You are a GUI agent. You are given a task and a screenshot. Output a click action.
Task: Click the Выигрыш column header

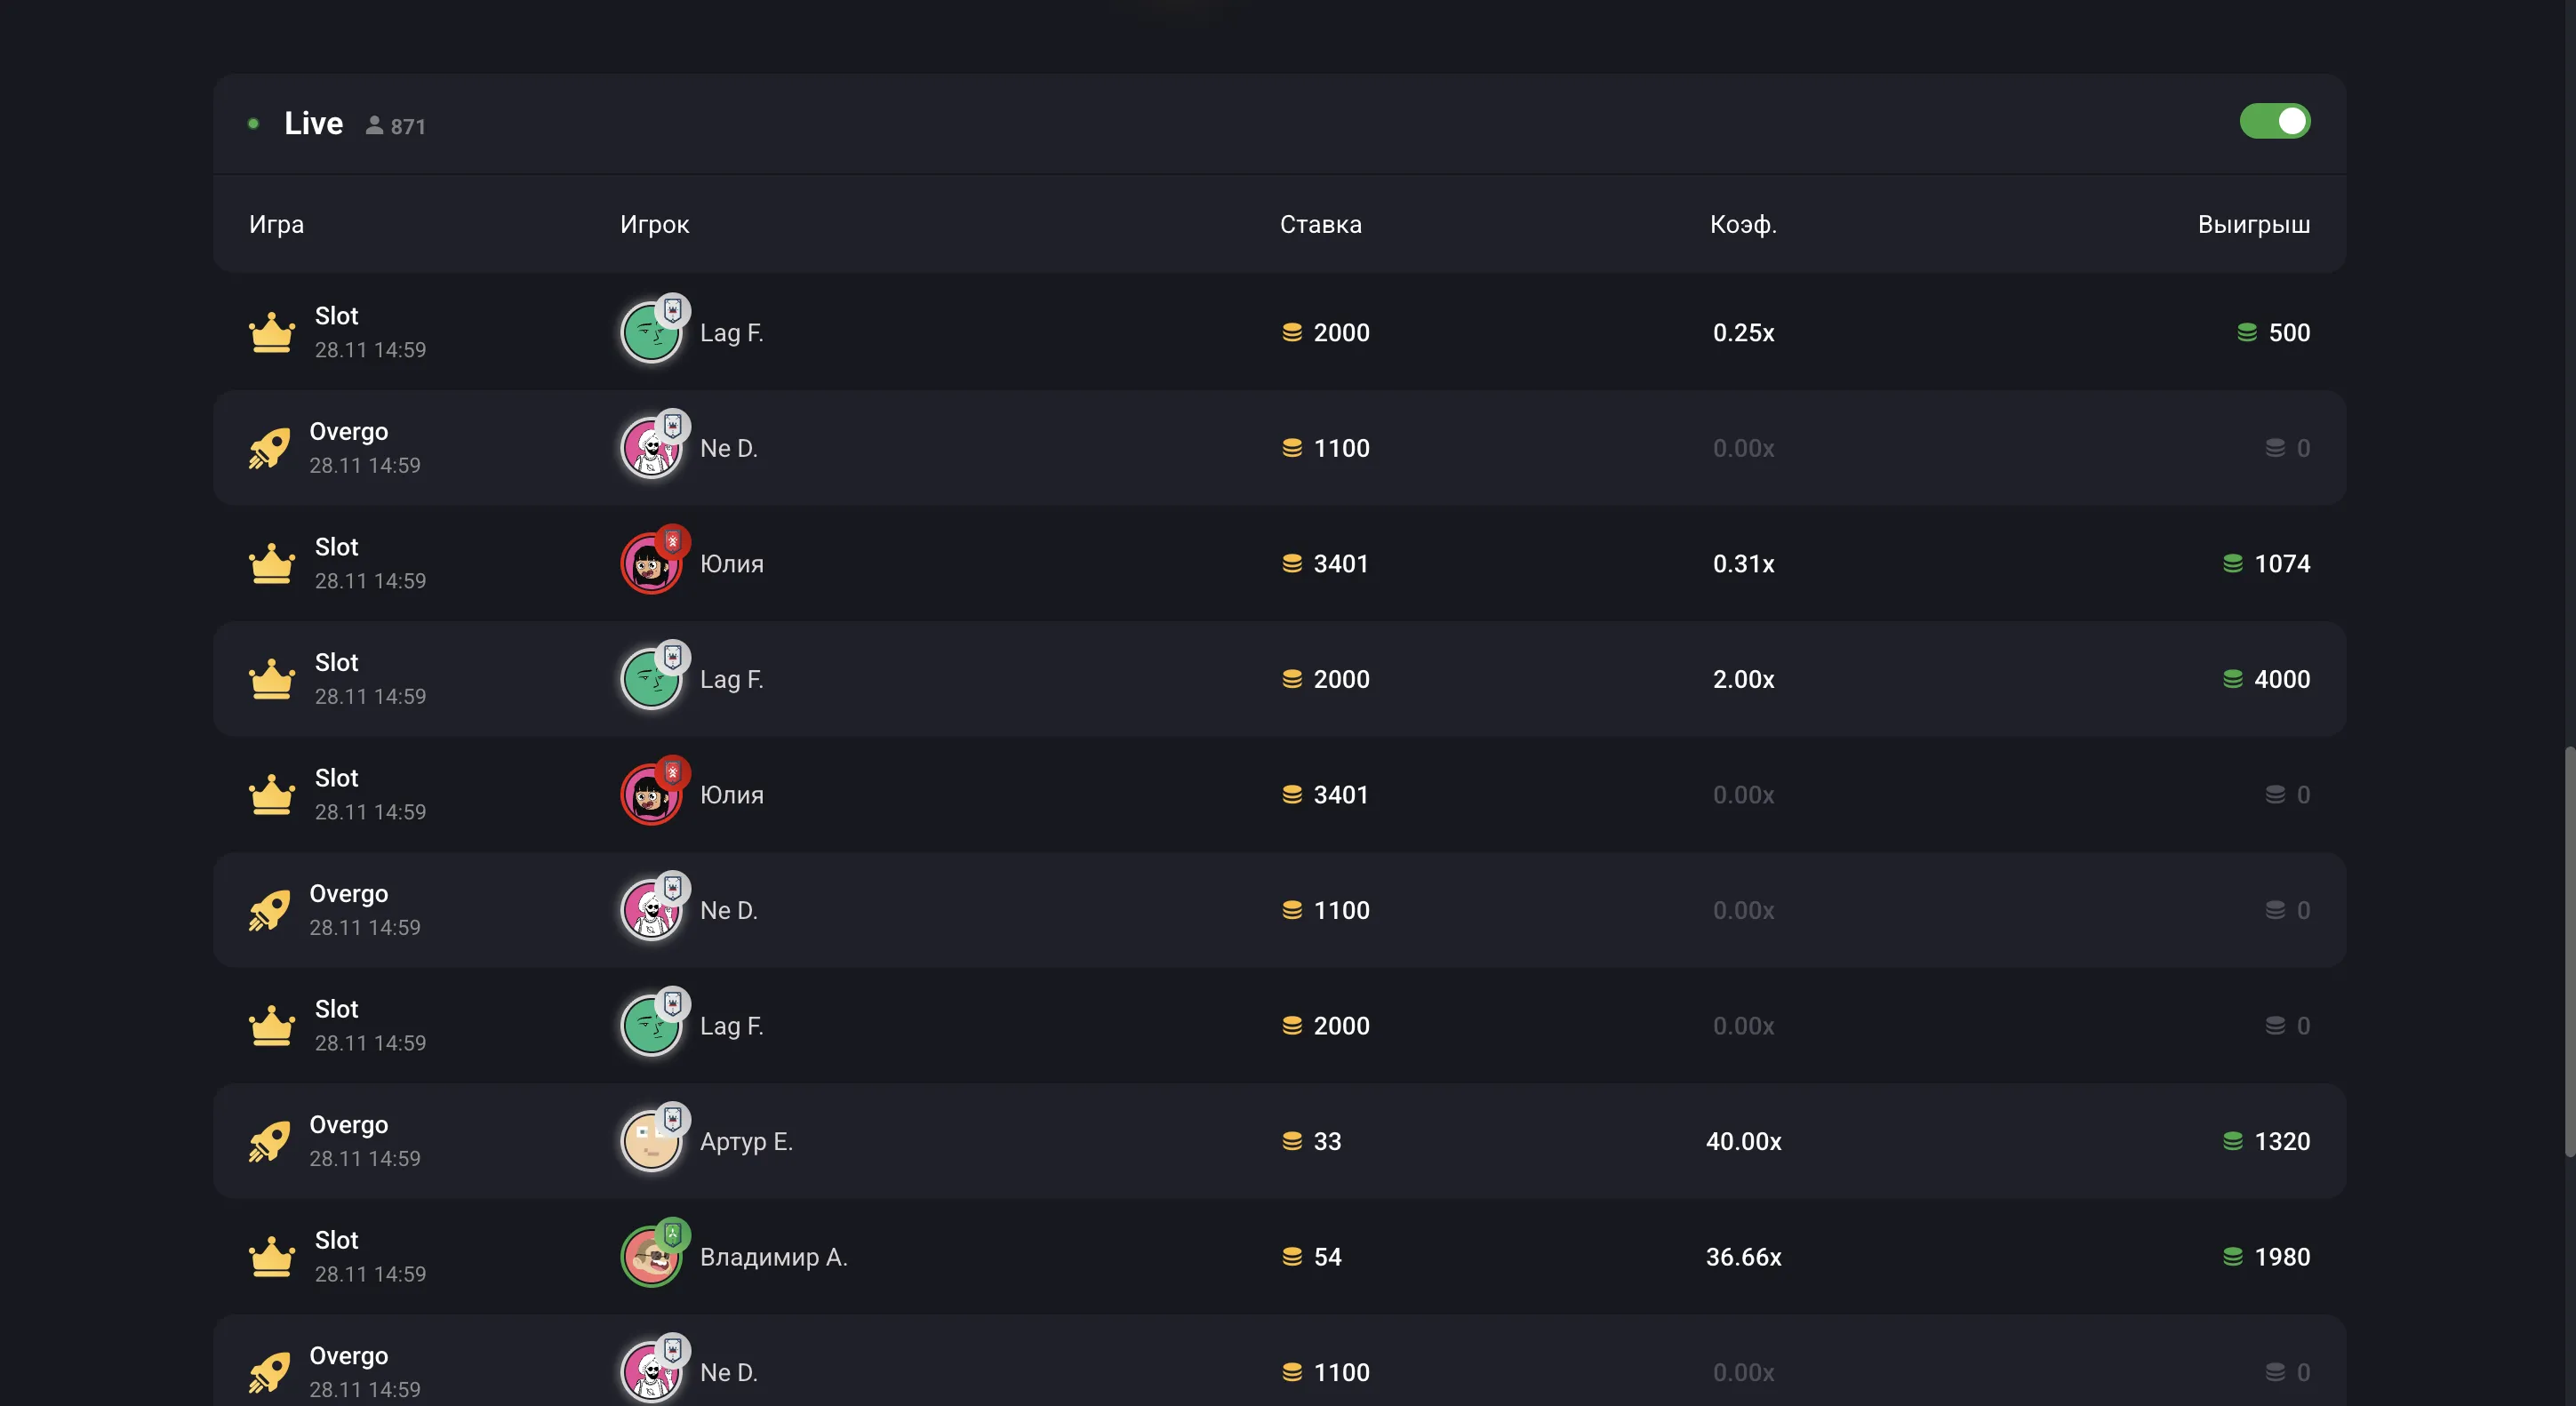point(2253,225)
